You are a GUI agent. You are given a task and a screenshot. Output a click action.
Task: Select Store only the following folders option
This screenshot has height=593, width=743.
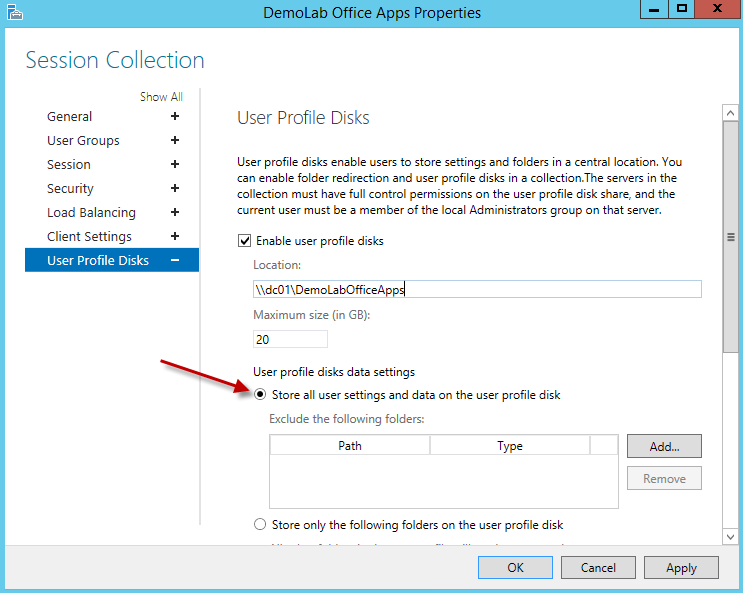261,525
